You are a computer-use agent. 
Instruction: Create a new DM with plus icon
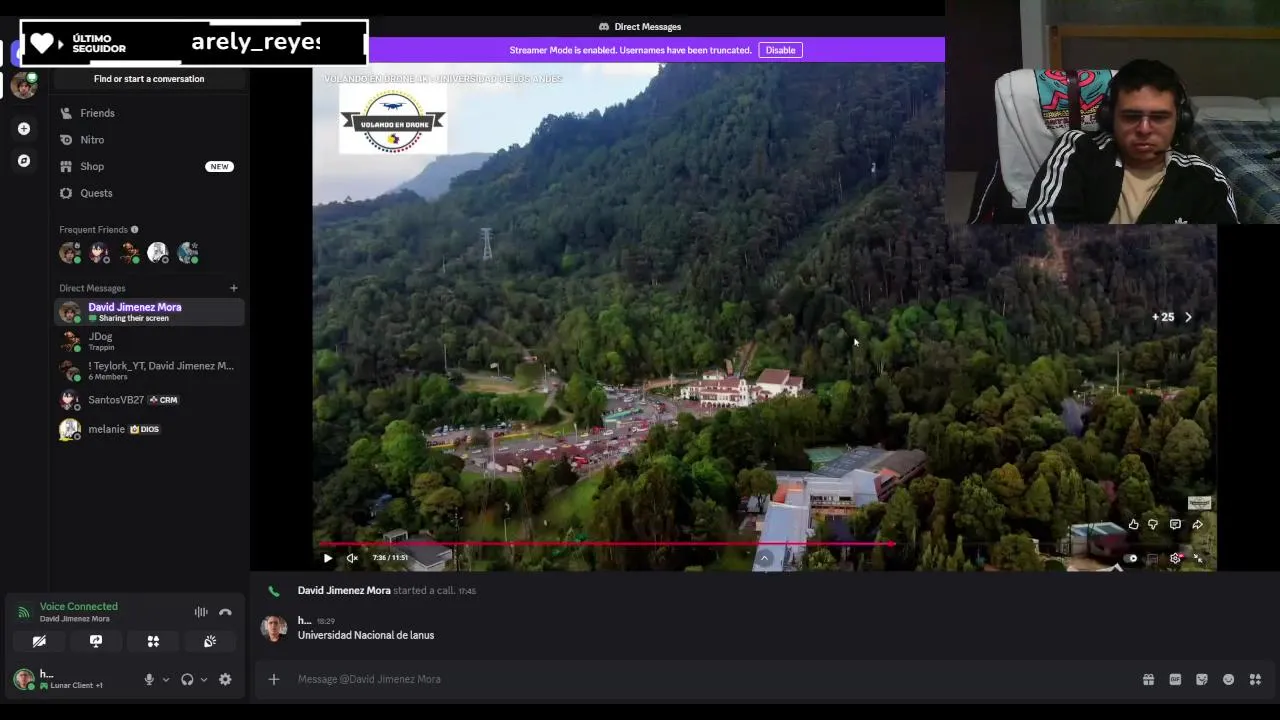[234, 288]
